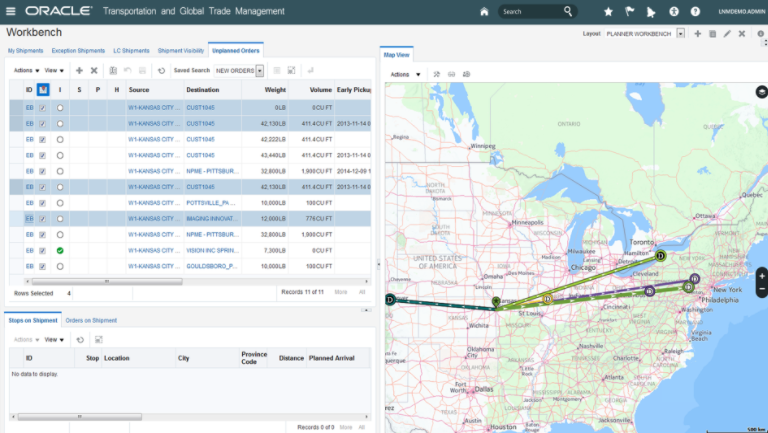This screenshot has height=433, width=768.
Task: Open the hamburger navigation menu
Action: (10, 11)
